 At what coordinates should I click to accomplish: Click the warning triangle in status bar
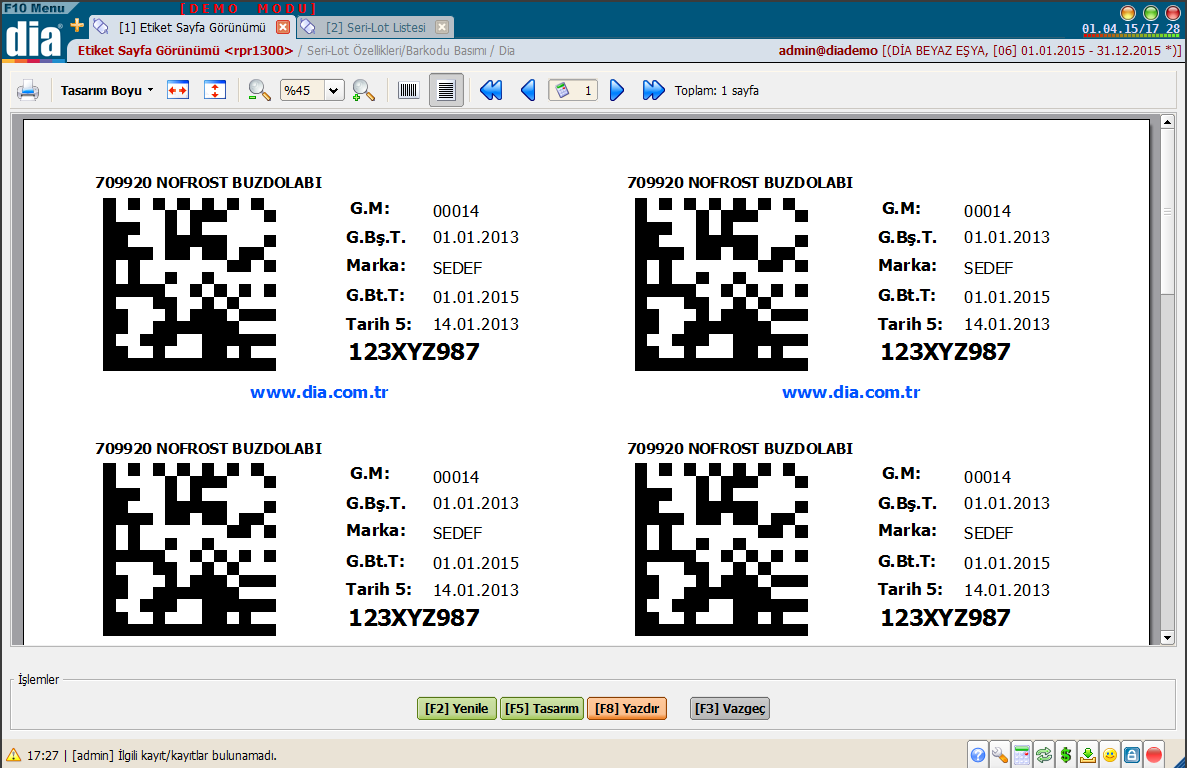(14, 754)
